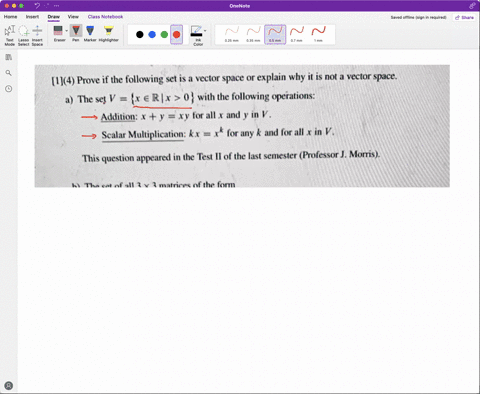Expand the Ink Color dropdown arrow
Image resolution: width=480 pixels, height=394 pixels.
[x=205, y=31]
